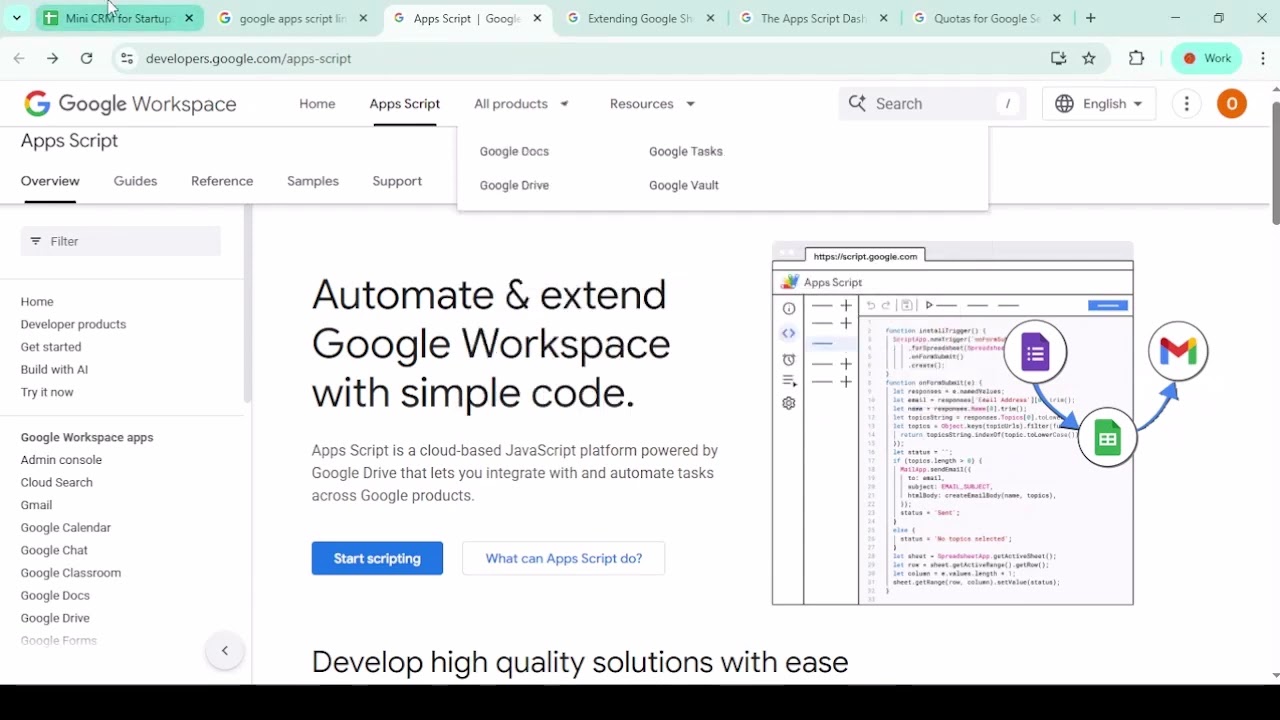Go back with the browser back arrow

(19, 58)
